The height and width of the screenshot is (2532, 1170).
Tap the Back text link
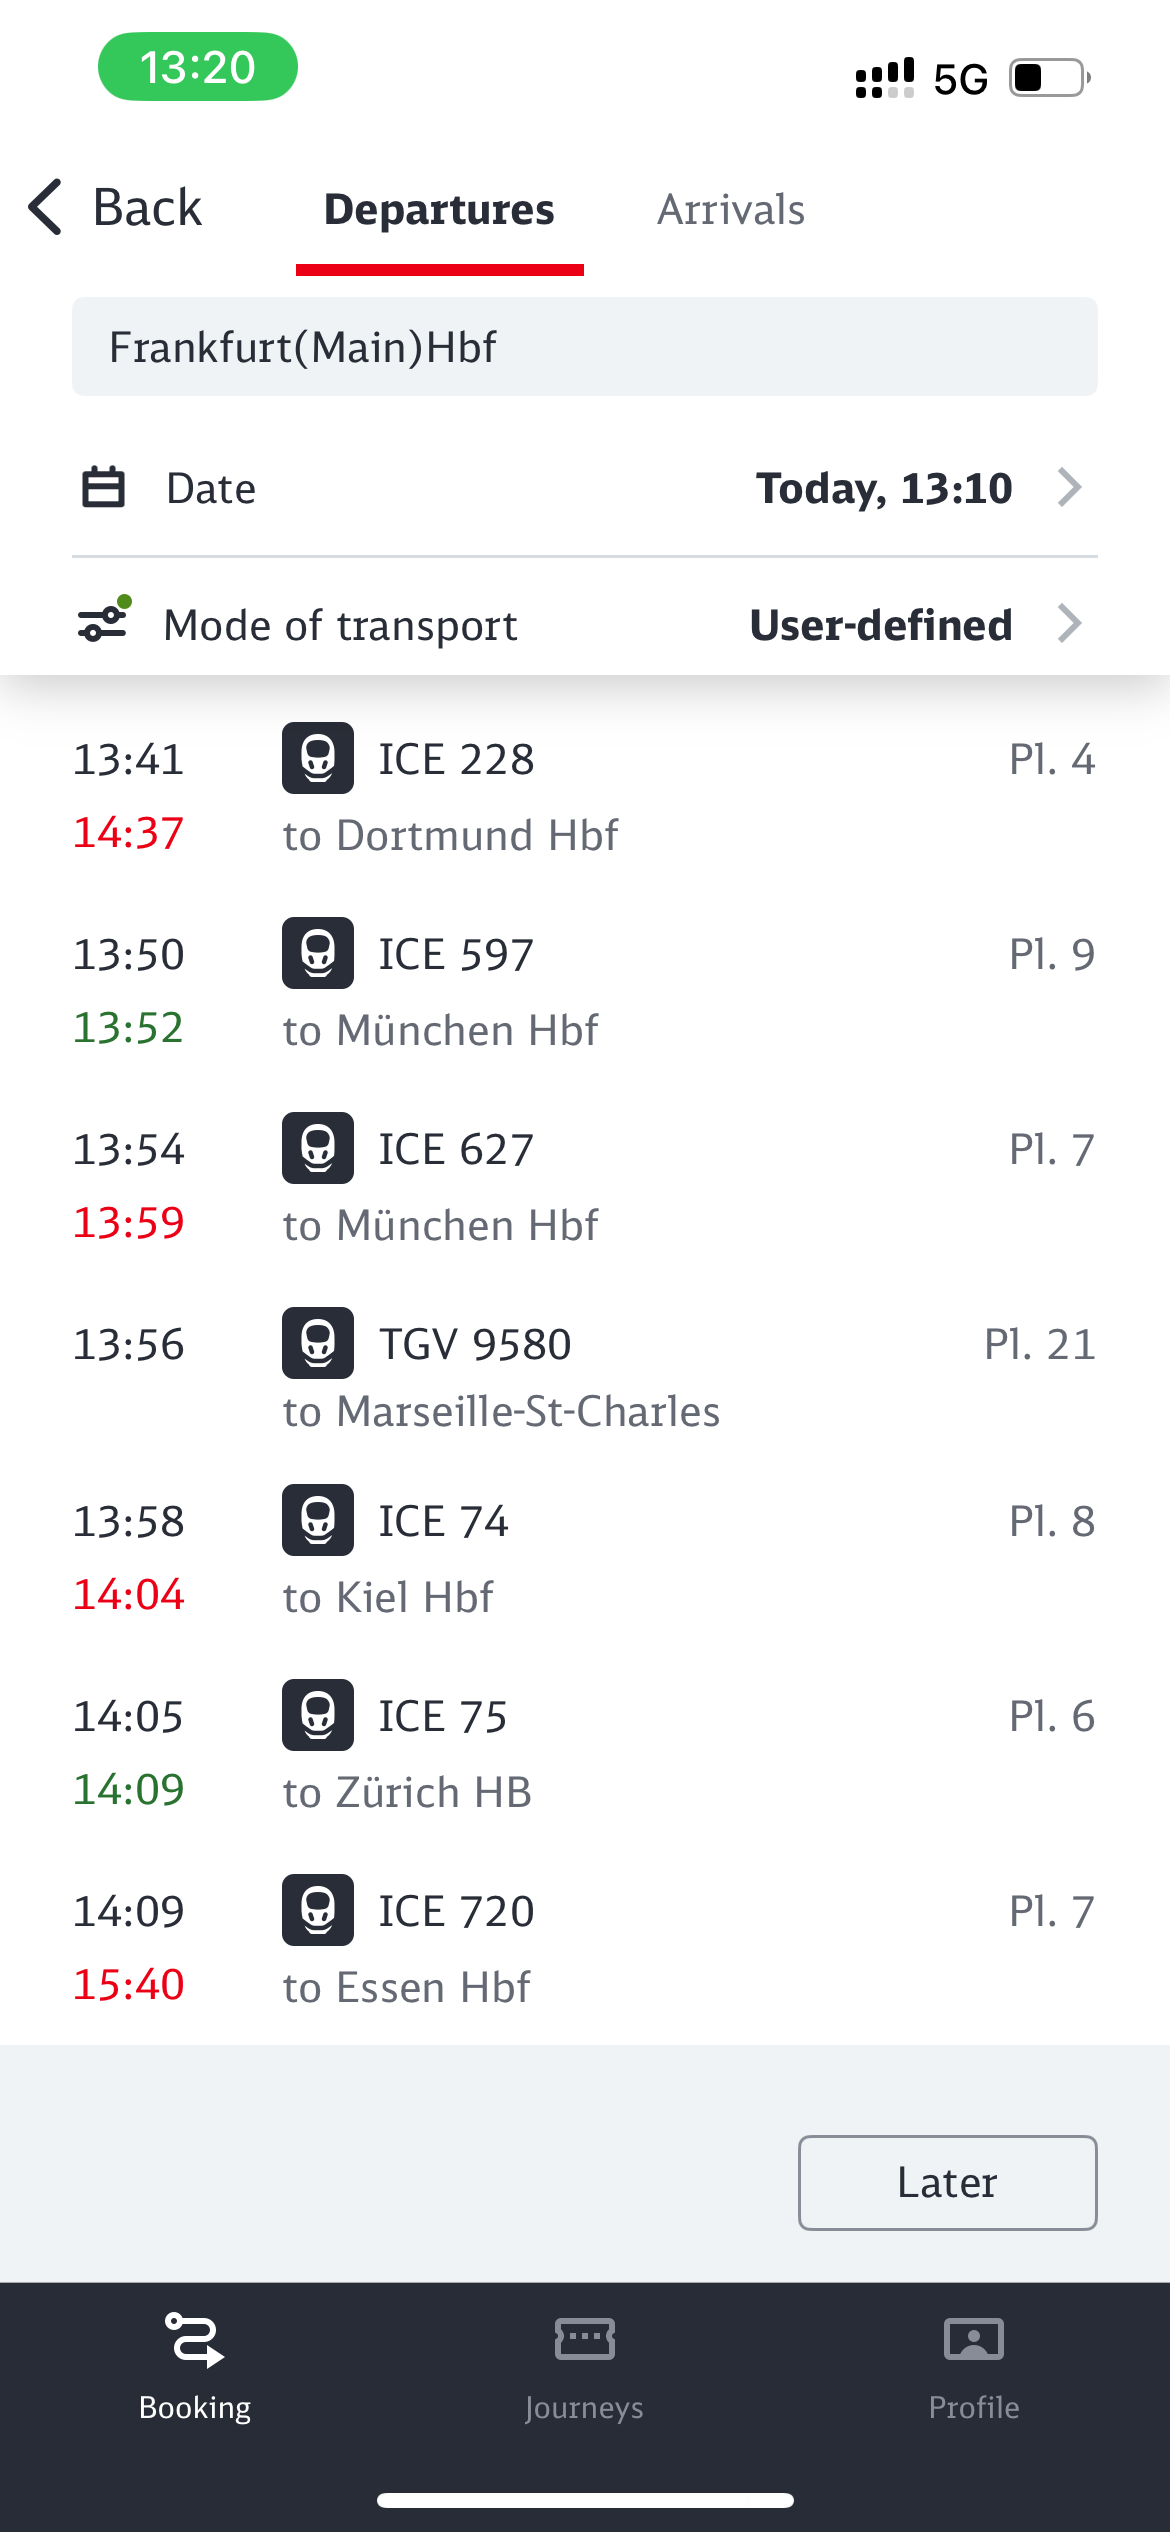147,208
